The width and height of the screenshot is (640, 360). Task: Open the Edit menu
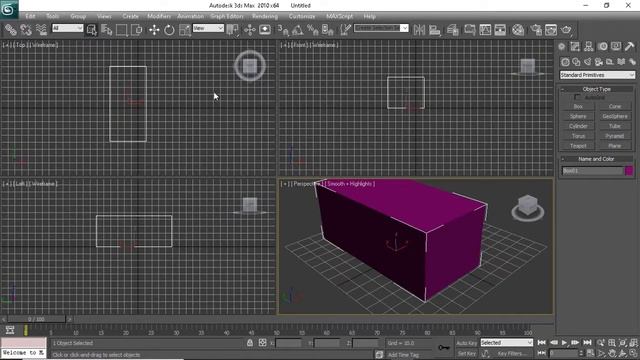(x=31, y=16)
